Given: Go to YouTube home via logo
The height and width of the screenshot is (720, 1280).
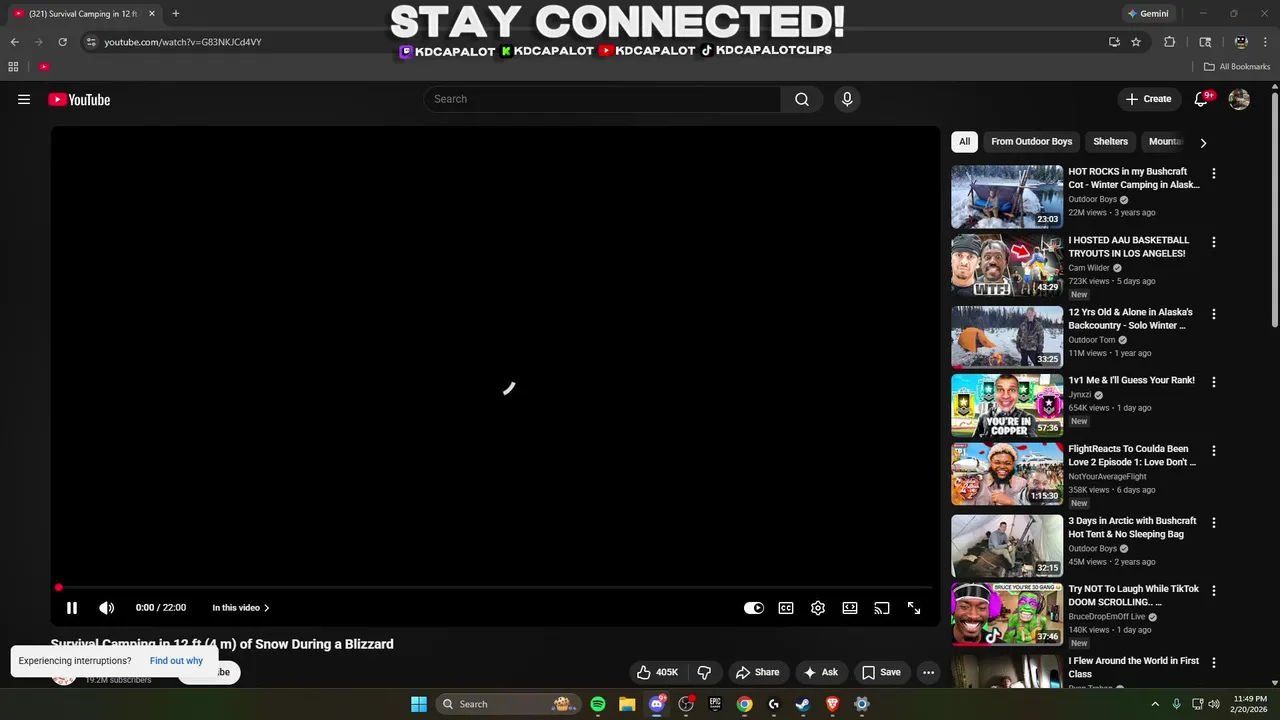Looking at the screenshot, I should tap(79, 99).
